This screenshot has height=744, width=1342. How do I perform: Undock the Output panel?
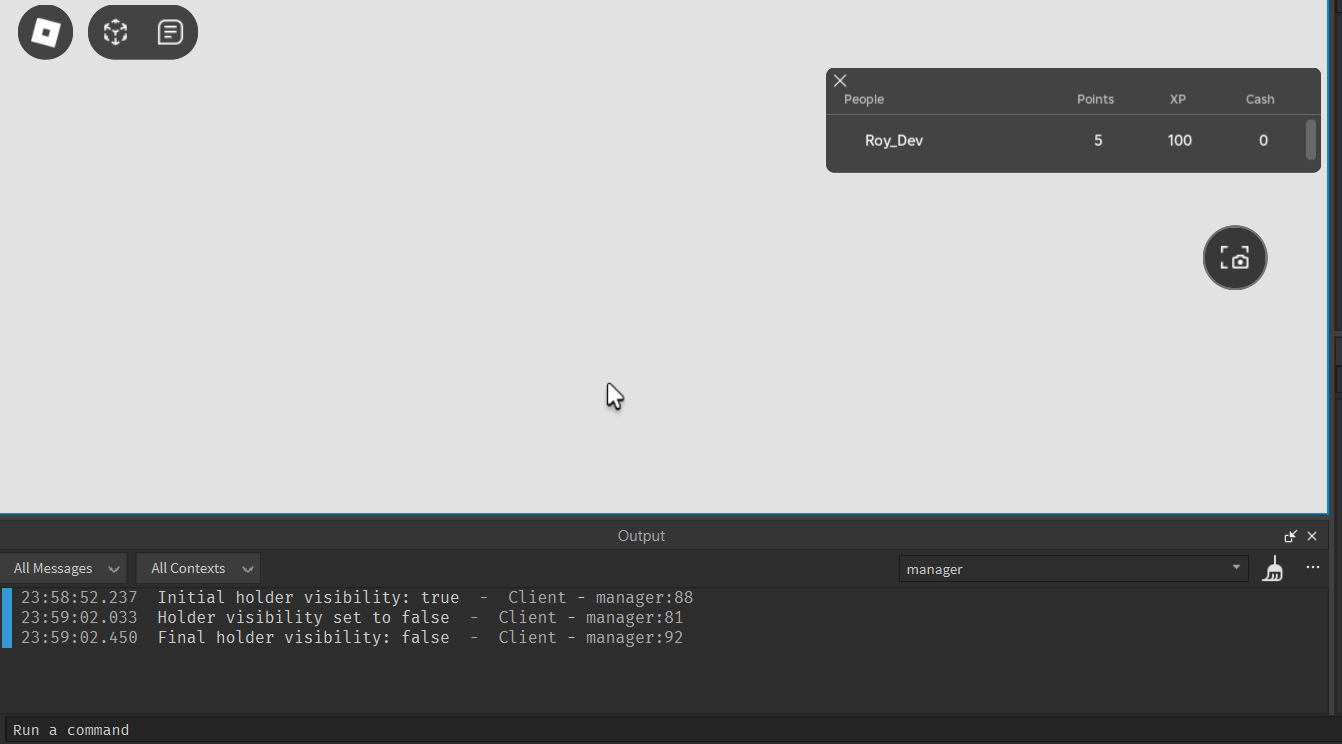click(x=1290, y=535)
